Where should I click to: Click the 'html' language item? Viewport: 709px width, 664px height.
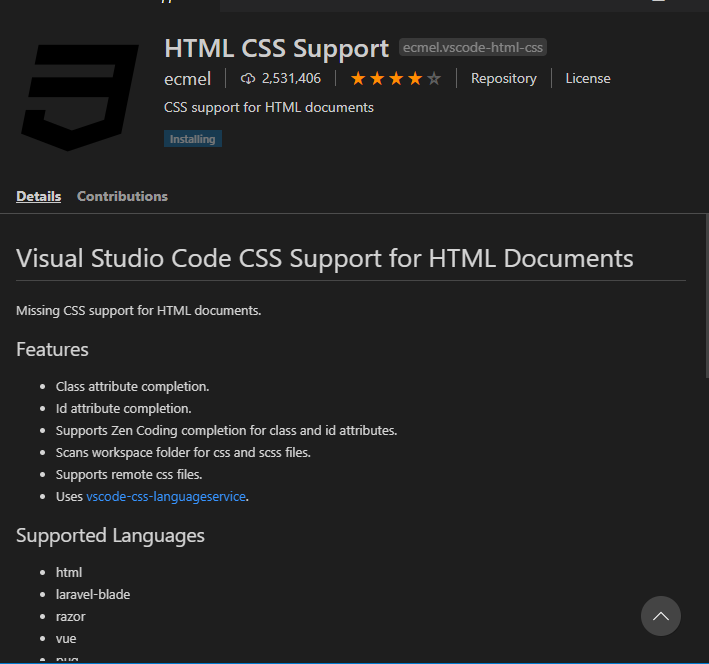click(x=69, y=573)
